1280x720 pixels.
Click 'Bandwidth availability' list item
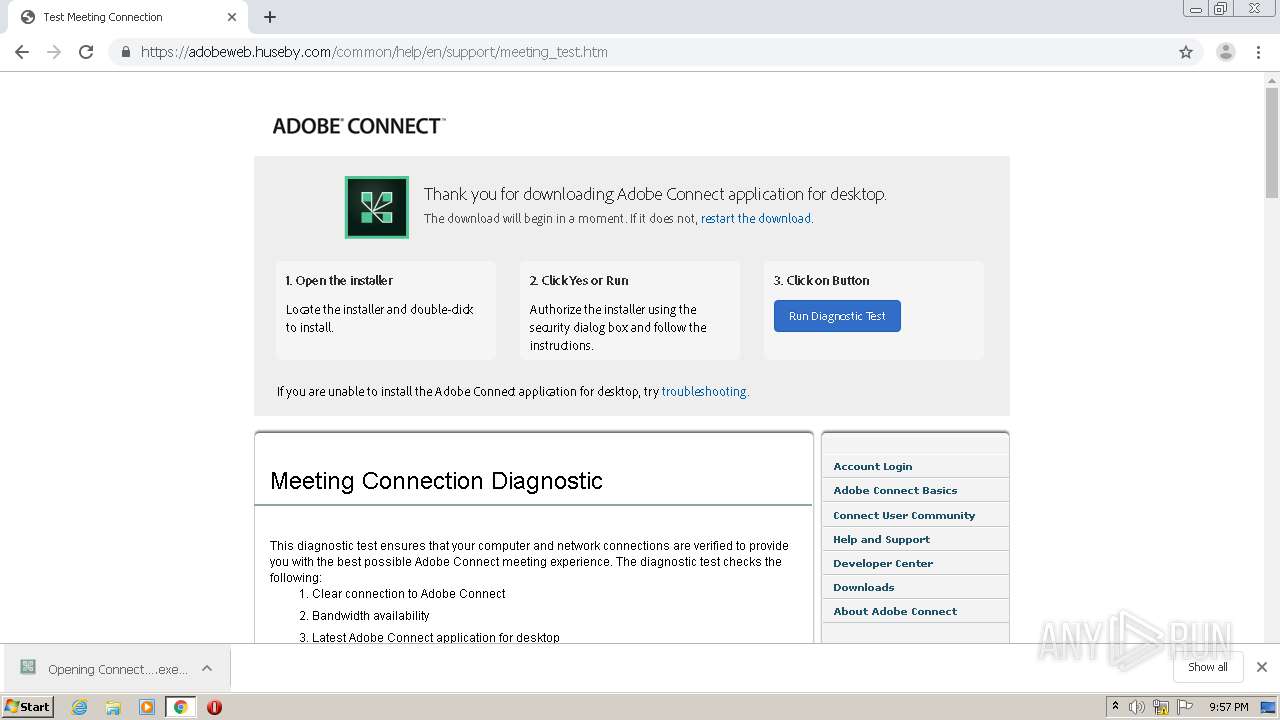coord(371,616)
